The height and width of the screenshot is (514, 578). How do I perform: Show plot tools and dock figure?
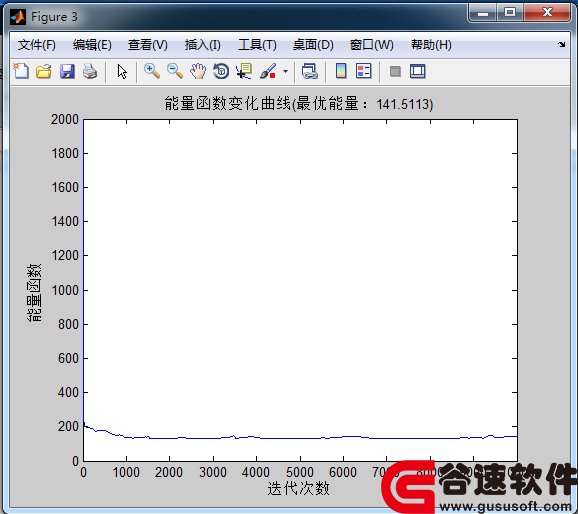point(418,71)
